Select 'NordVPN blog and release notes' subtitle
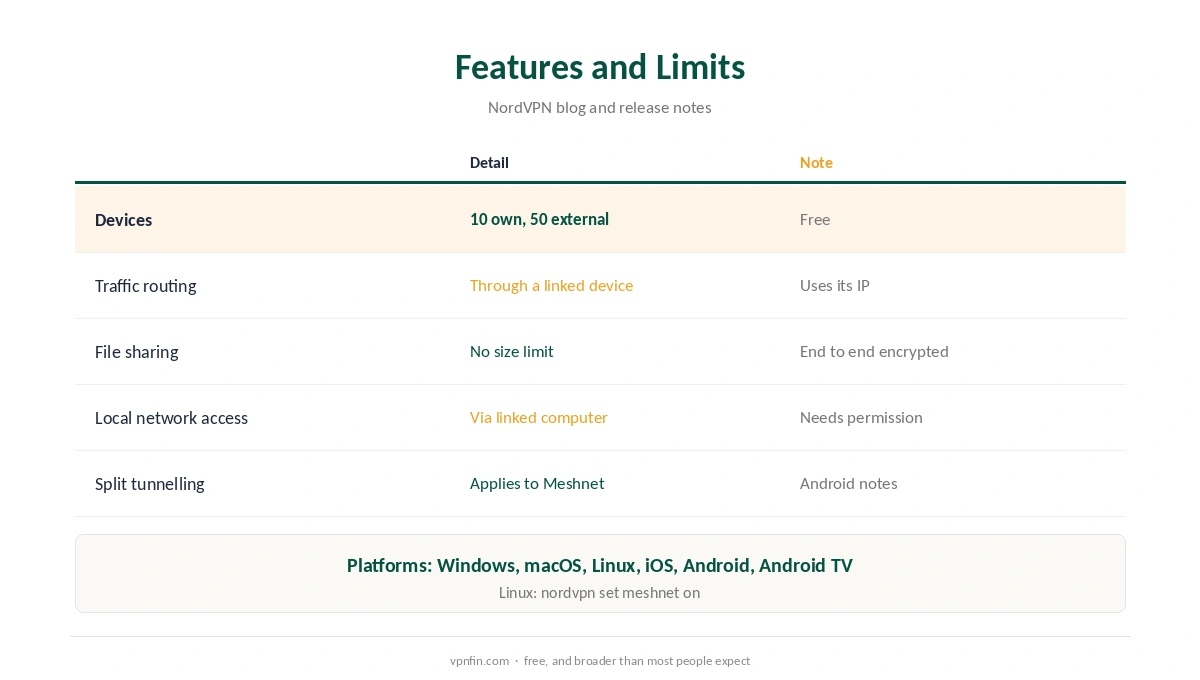The image size is (1200, 680). point(600,107)
